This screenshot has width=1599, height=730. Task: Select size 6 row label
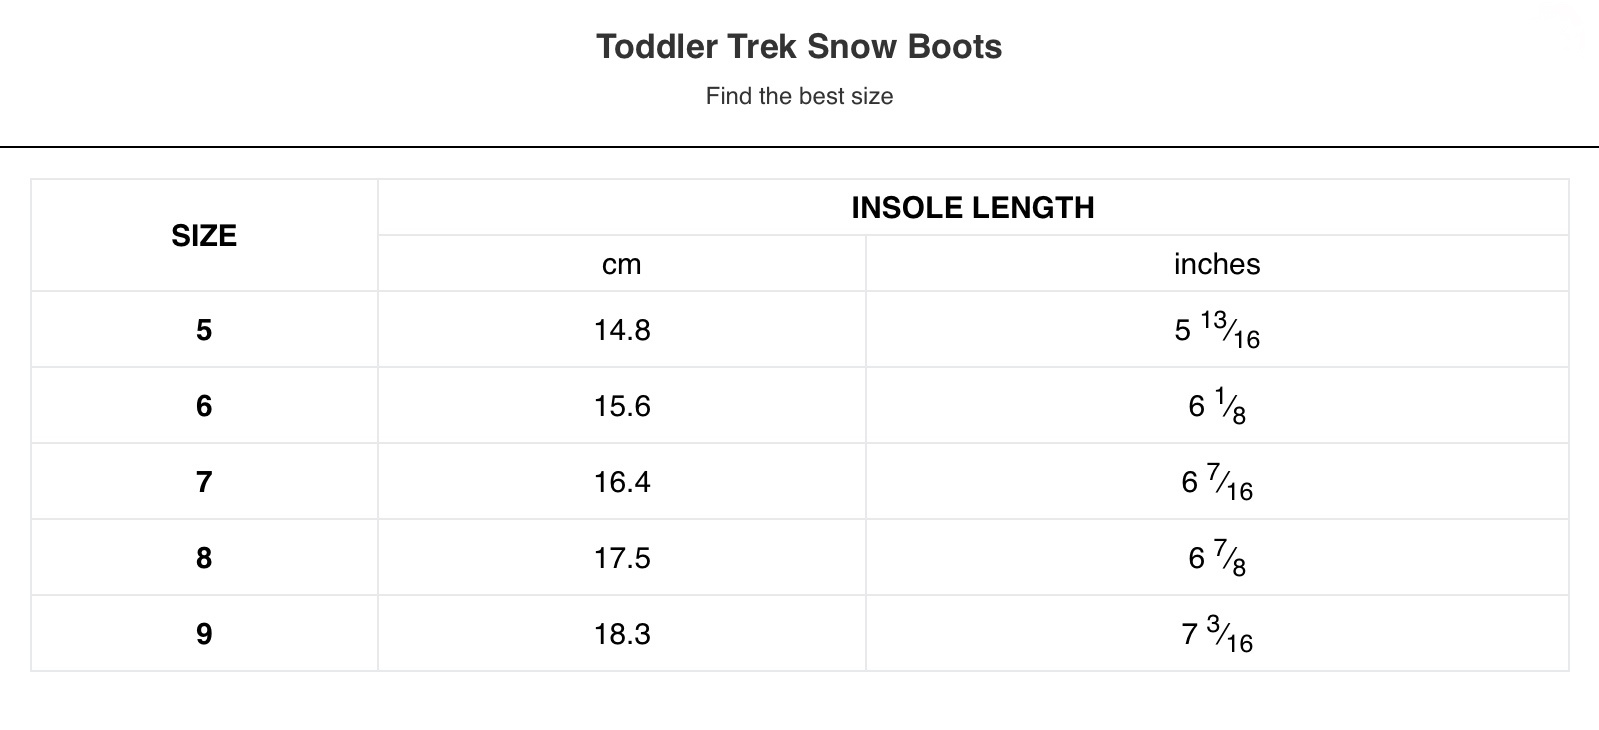pyautogui.click(x=204, y=406)
